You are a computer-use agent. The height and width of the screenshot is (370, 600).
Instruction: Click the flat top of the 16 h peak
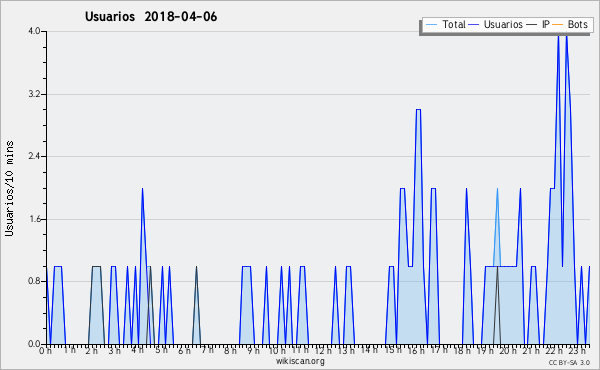pos(418,110)
